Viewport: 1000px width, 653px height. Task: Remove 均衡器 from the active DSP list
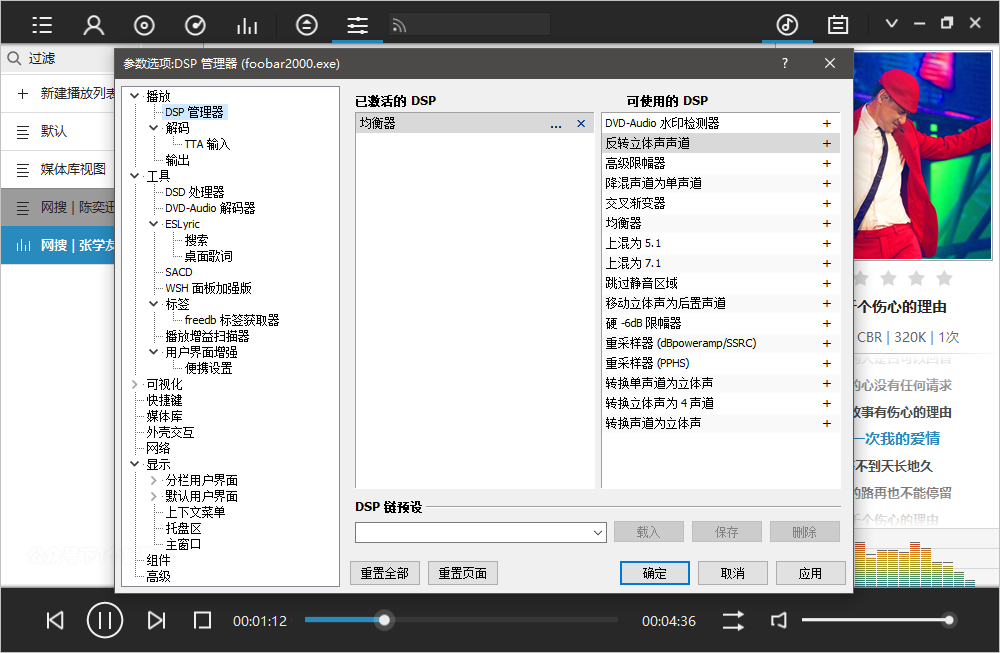(x=581, y=124)
